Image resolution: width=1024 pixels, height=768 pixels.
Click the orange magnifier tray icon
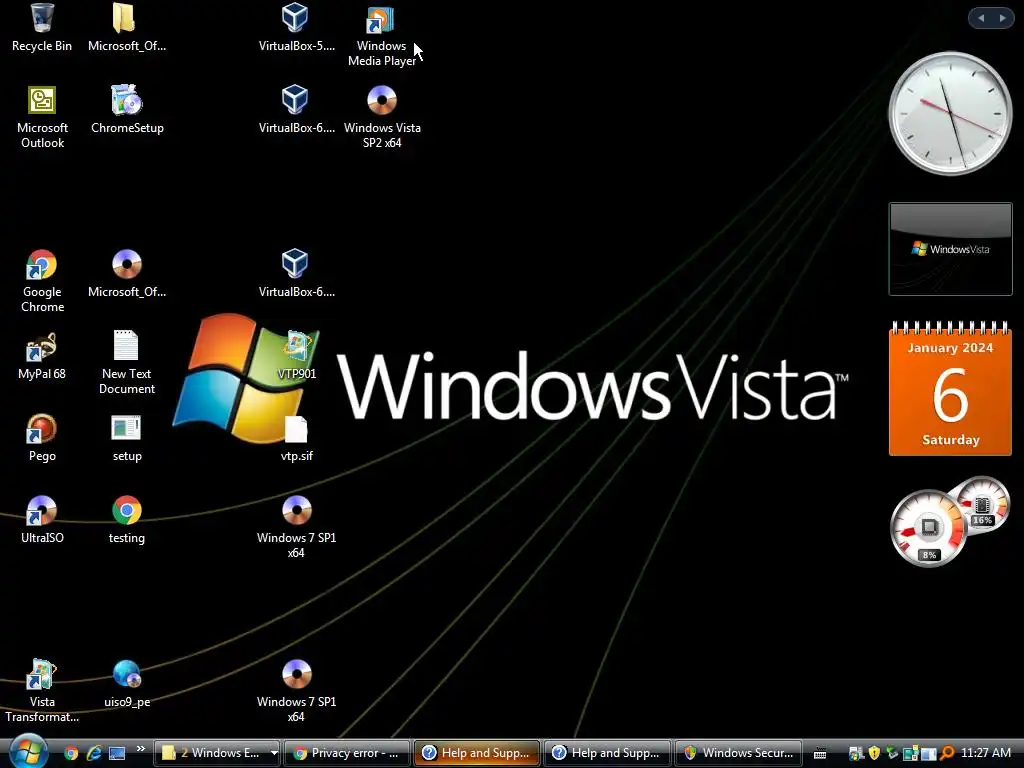948,753
